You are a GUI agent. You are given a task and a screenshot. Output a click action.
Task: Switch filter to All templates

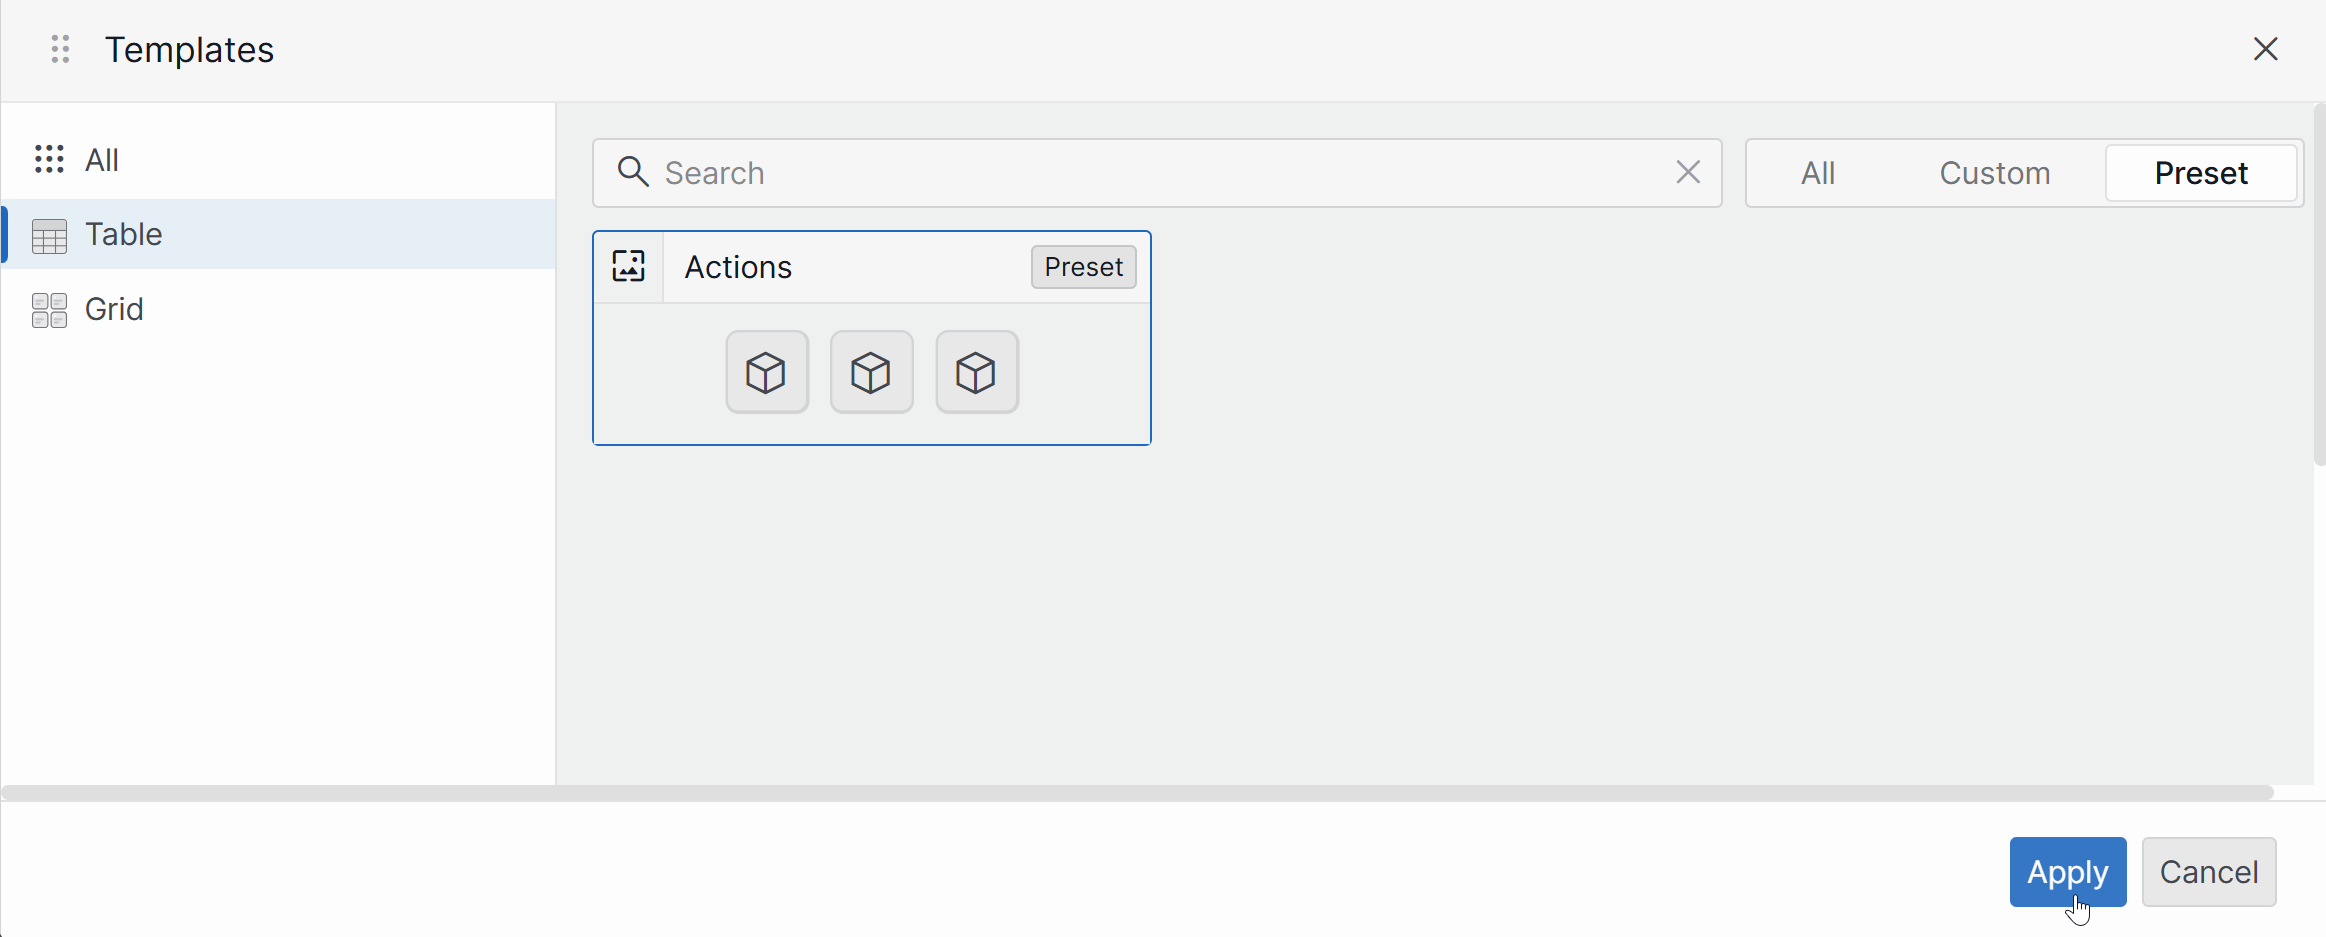coord(1817,173)
